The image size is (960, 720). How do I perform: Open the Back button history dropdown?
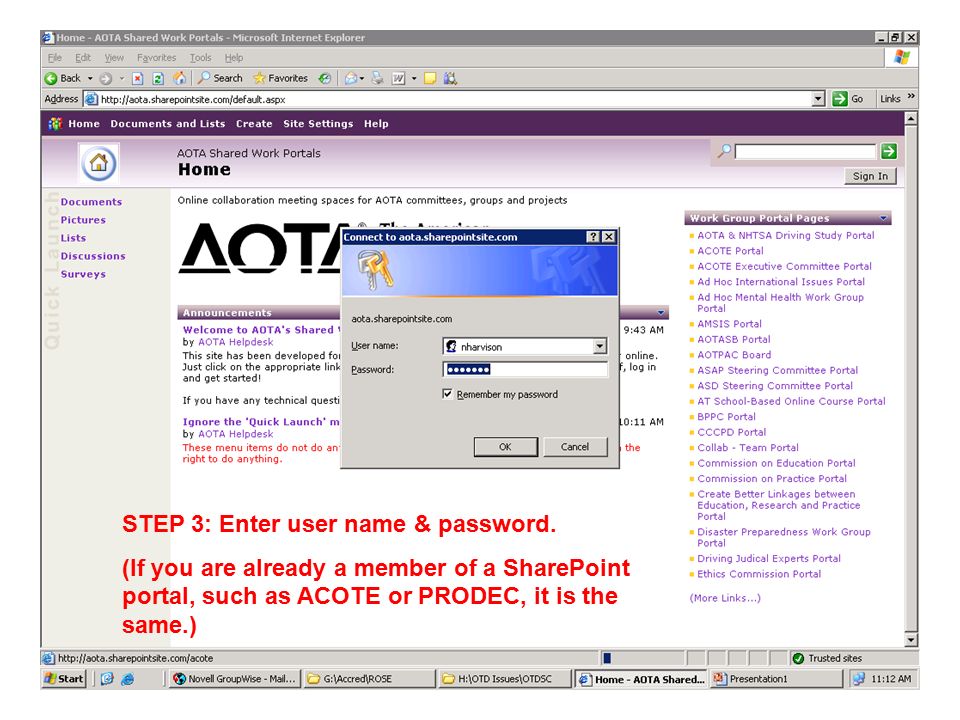pyautogui.click(x=90, y=78)
